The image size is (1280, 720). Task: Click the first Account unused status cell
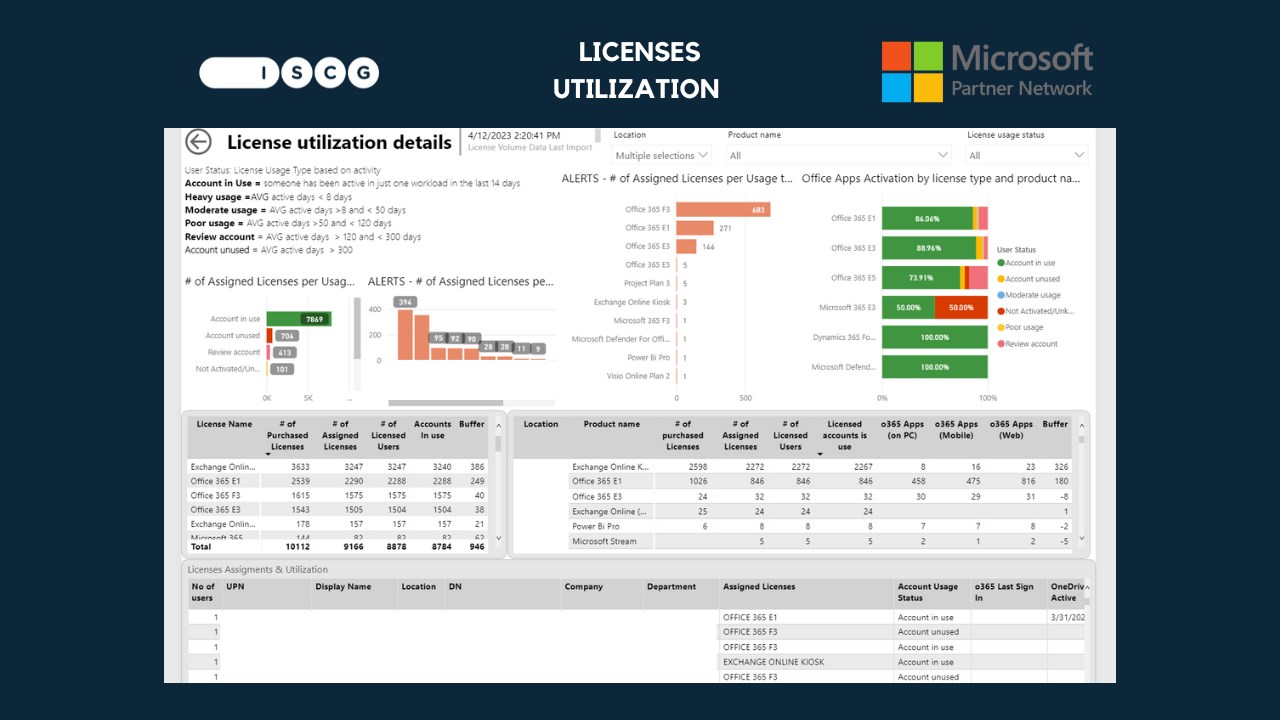(x=928, y=632)
